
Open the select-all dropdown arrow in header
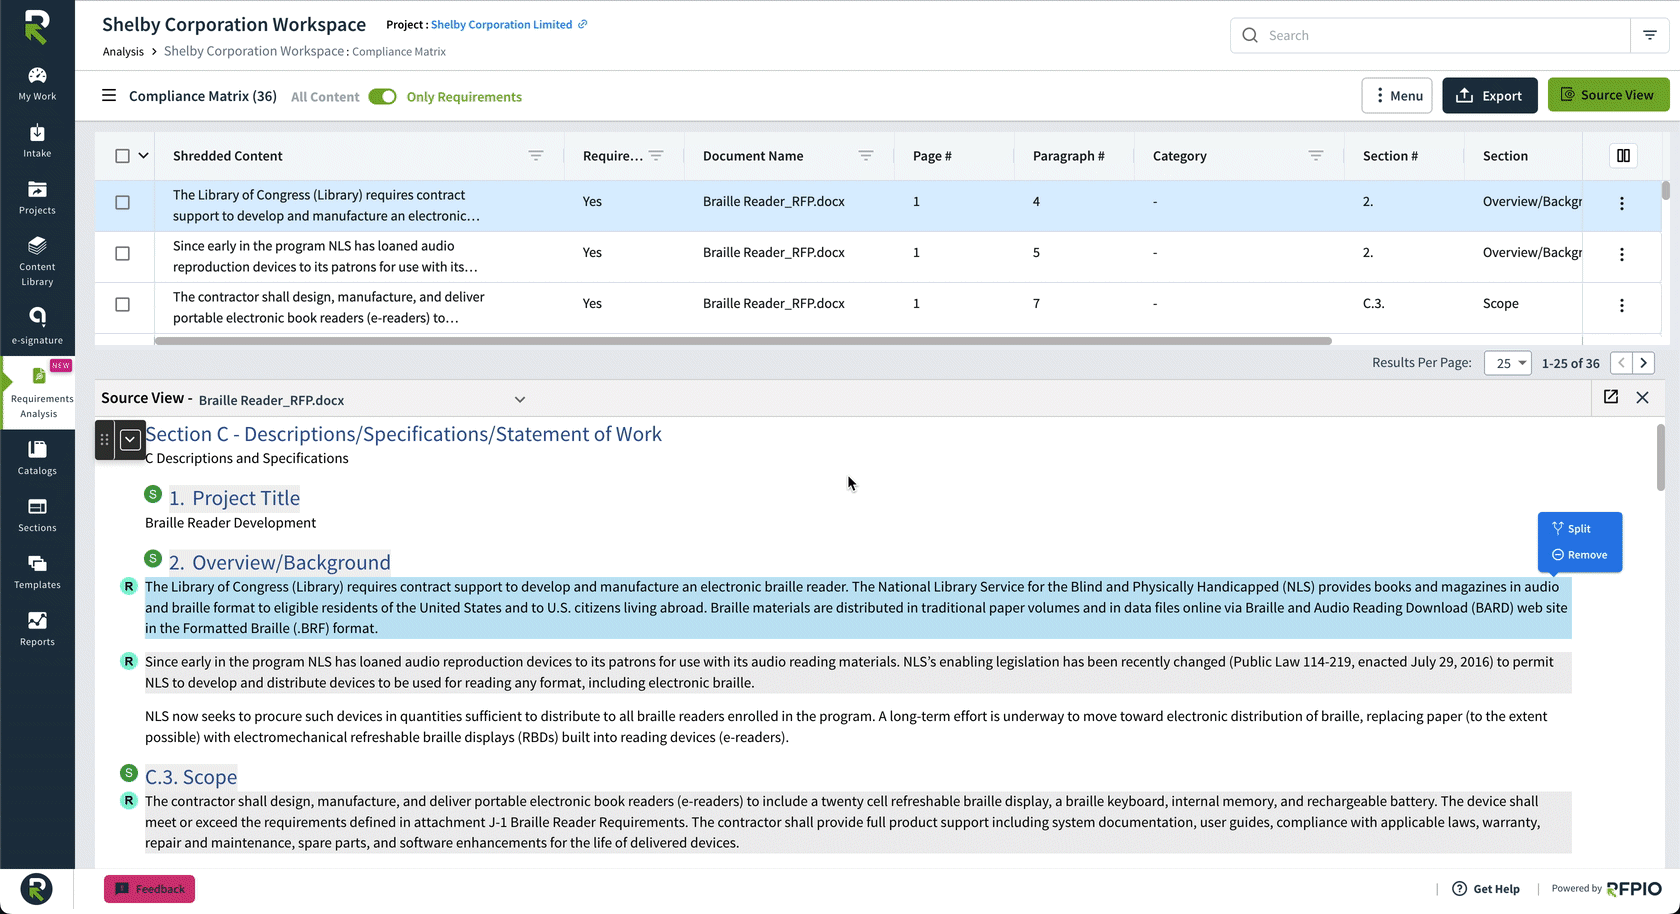[143, 156]
